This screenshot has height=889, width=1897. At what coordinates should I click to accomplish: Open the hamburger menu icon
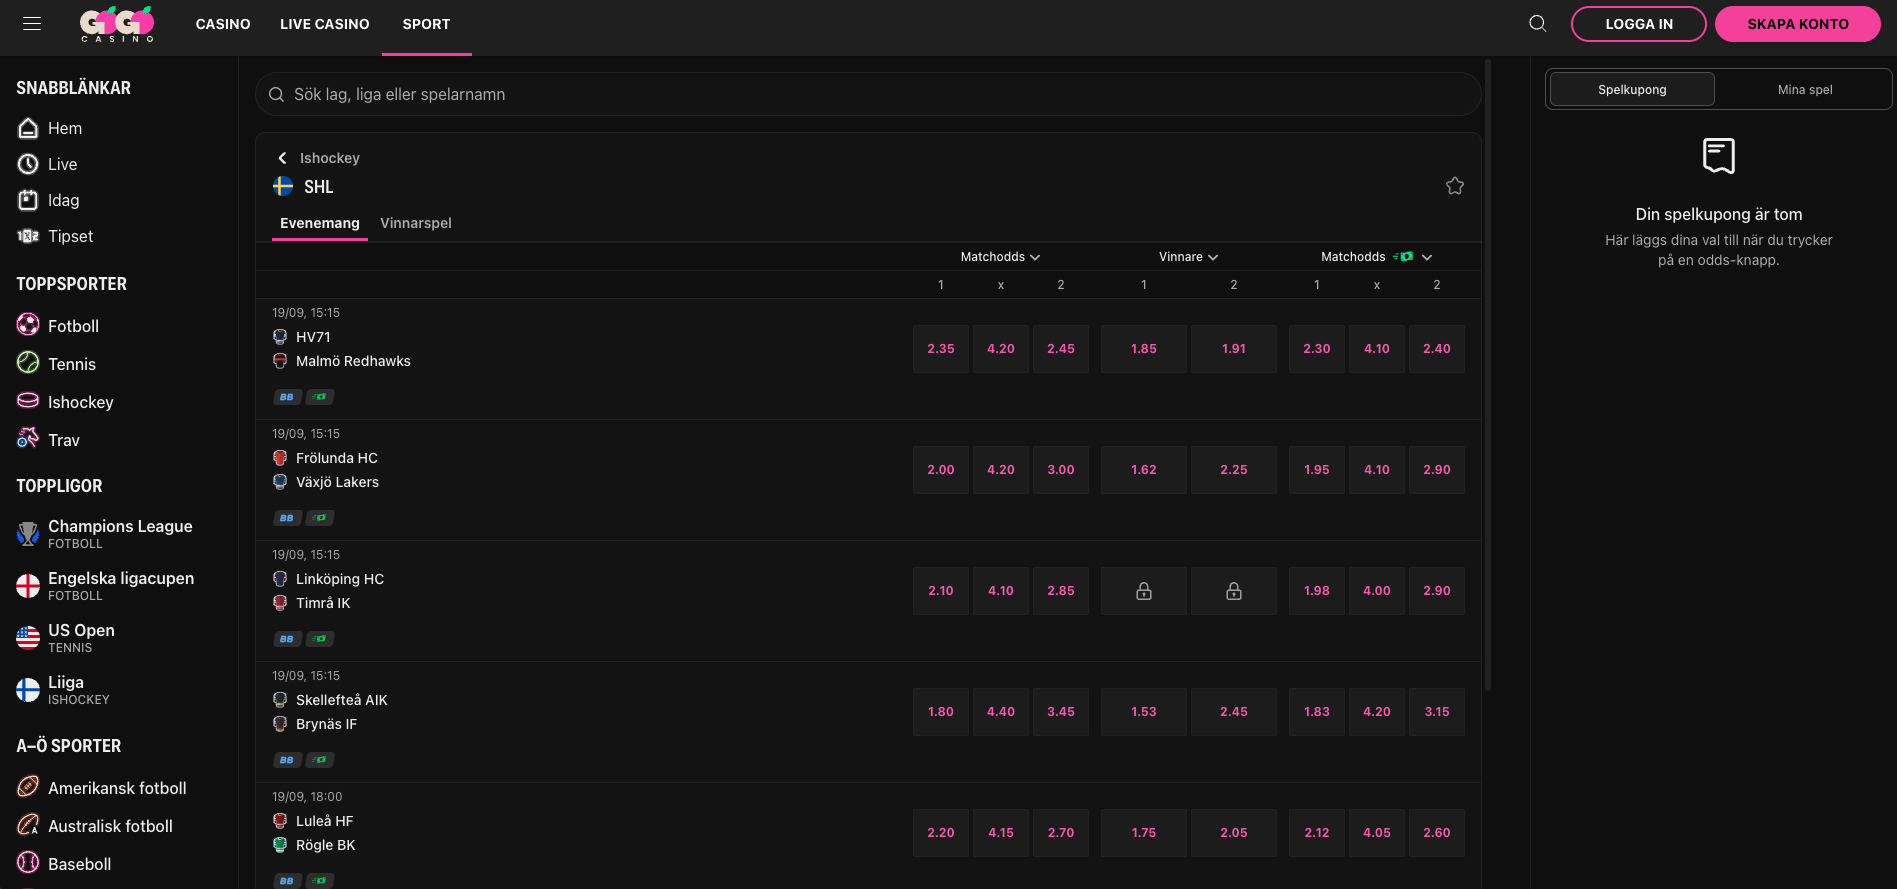point(32,24)
